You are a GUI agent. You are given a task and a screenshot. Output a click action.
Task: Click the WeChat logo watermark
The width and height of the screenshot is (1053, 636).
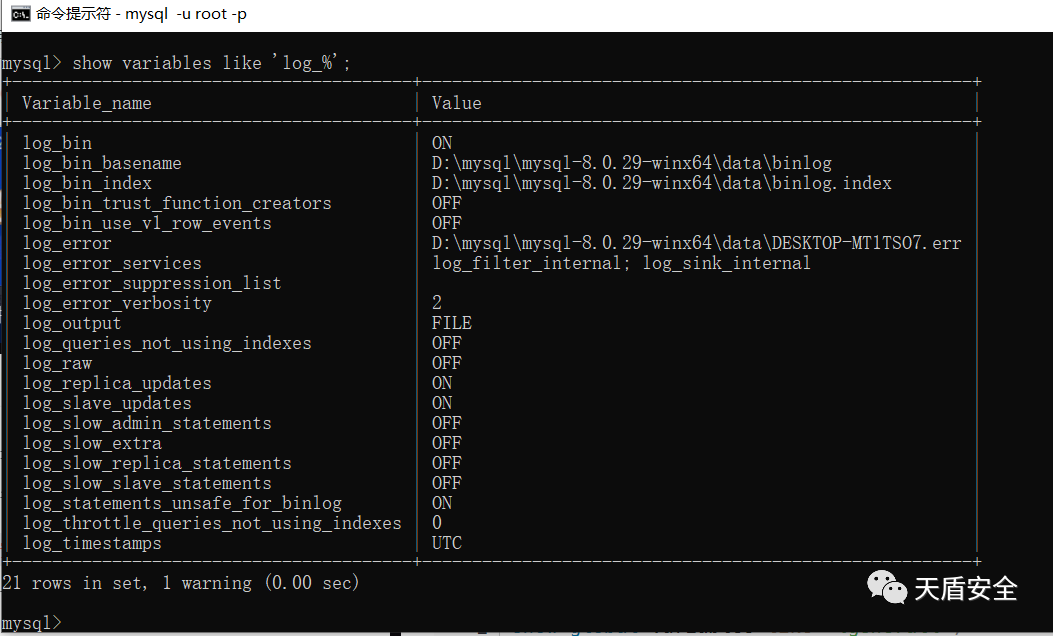[x=886, y=587]
